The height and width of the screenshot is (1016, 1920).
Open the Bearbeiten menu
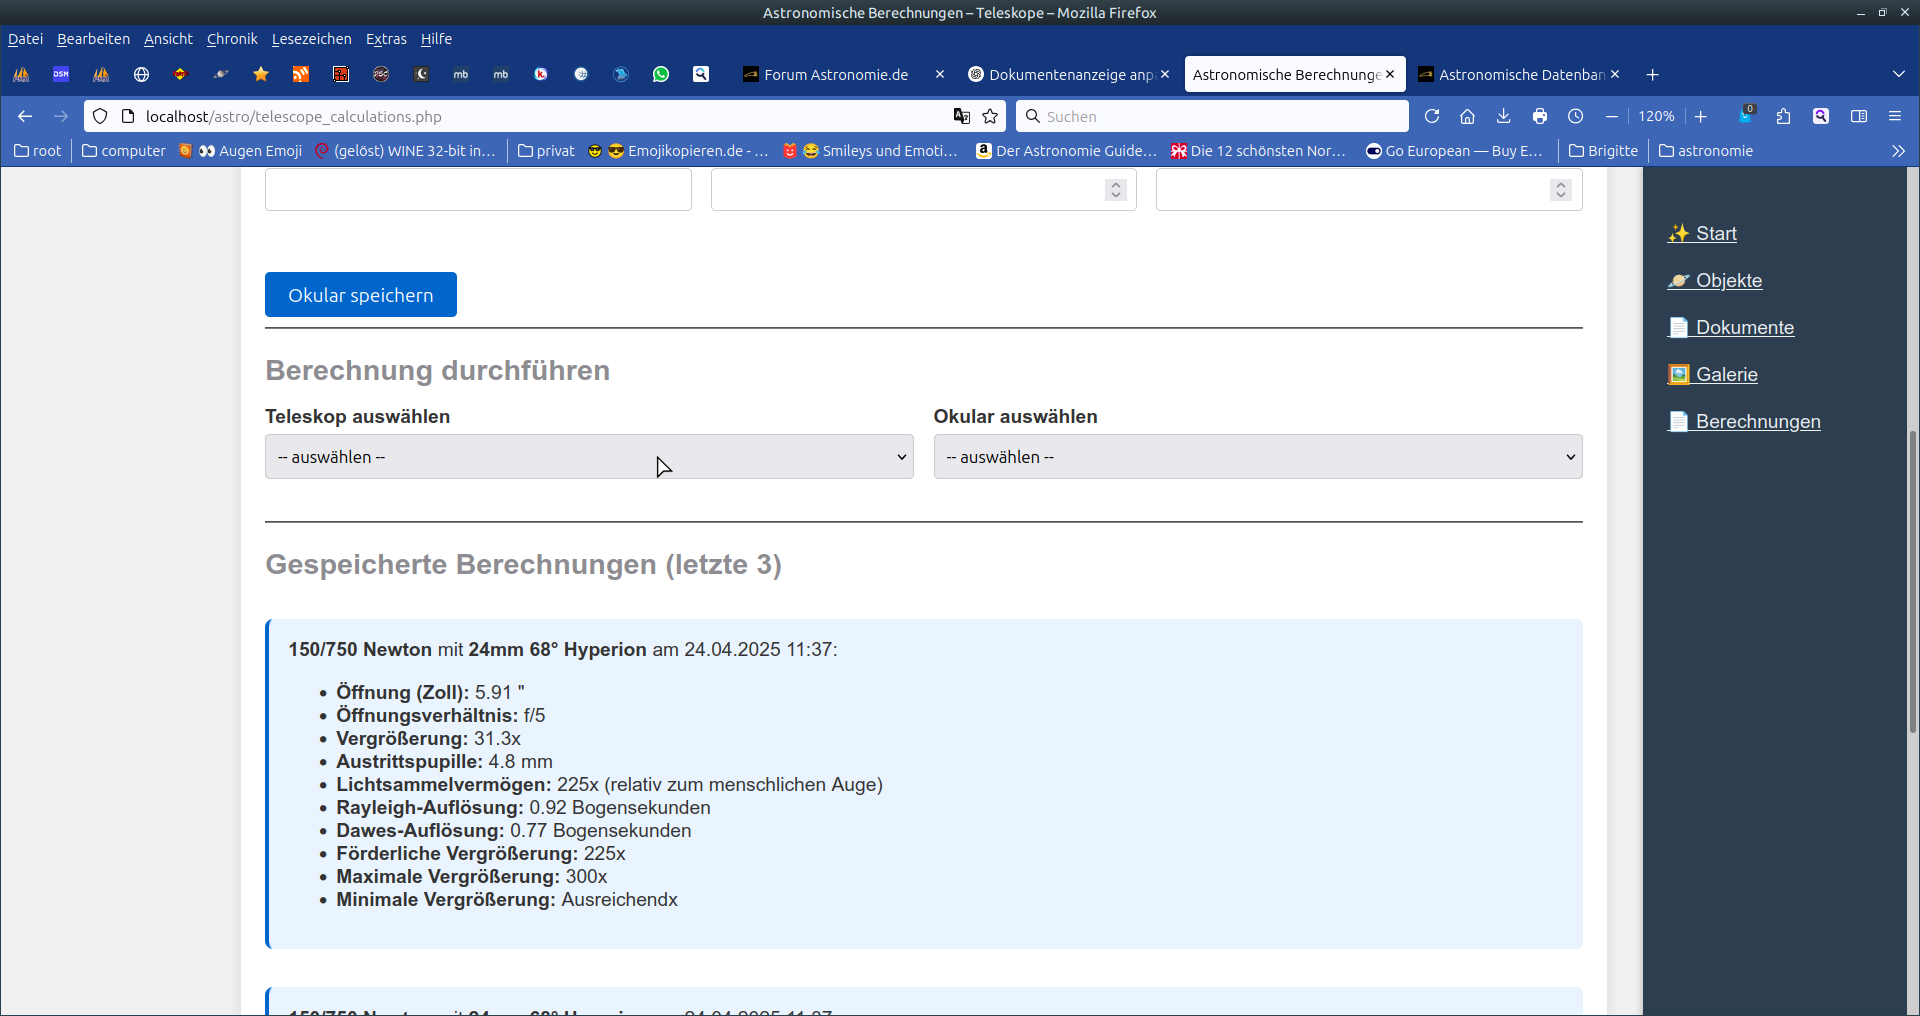click(93, 39)
